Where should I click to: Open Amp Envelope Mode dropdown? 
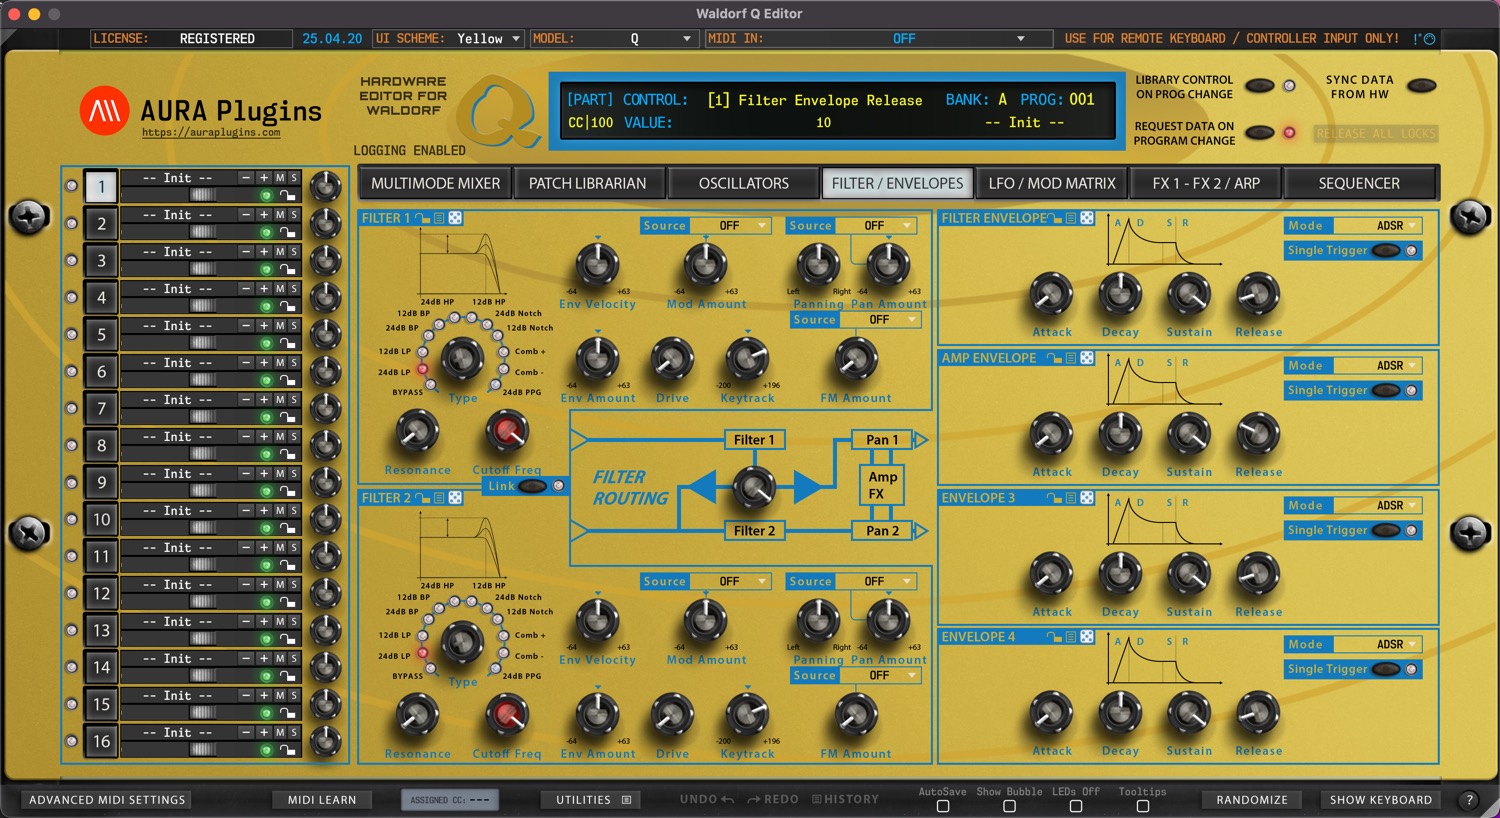(x=1376, y=366)
